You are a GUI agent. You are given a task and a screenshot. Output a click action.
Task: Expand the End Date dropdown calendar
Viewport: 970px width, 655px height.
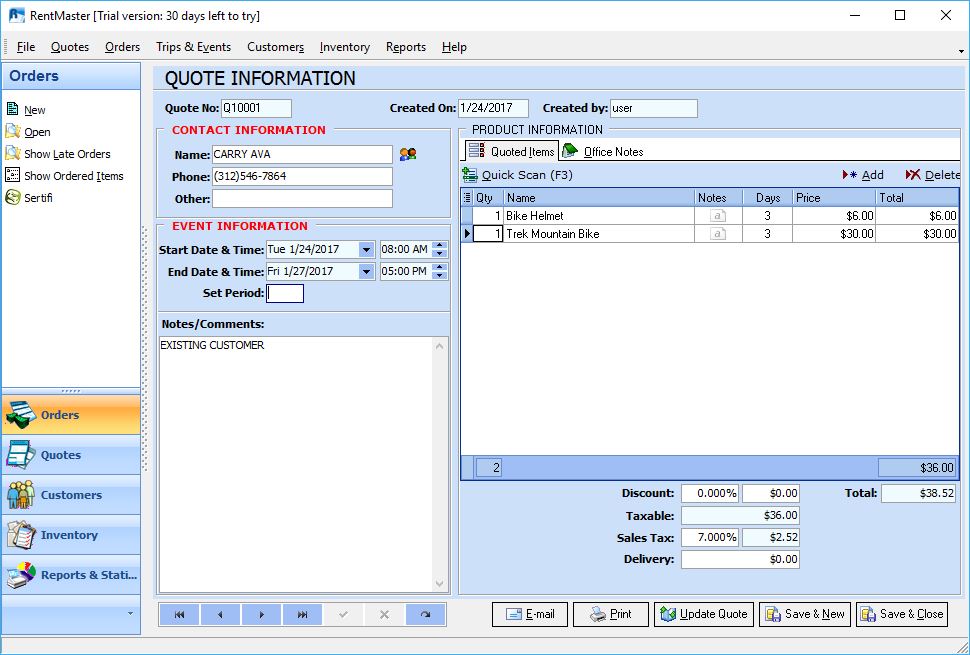click(x=366, y=272)
